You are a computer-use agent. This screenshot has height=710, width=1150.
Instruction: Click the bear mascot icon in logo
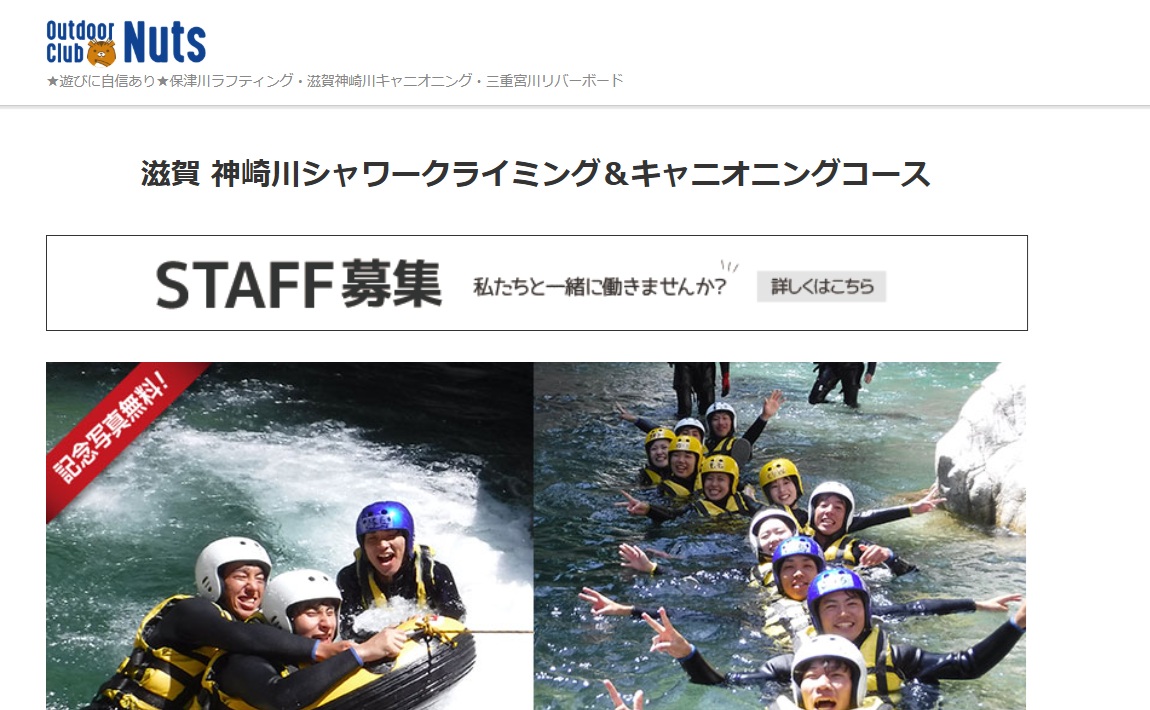(101, 53)
